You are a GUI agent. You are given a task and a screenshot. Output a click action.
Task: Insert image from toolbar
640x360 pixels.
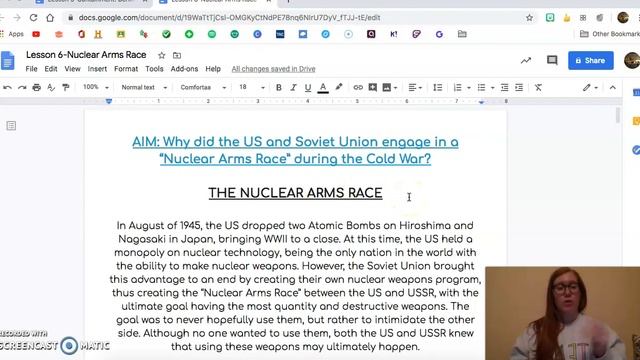click(x=387, y=87)
